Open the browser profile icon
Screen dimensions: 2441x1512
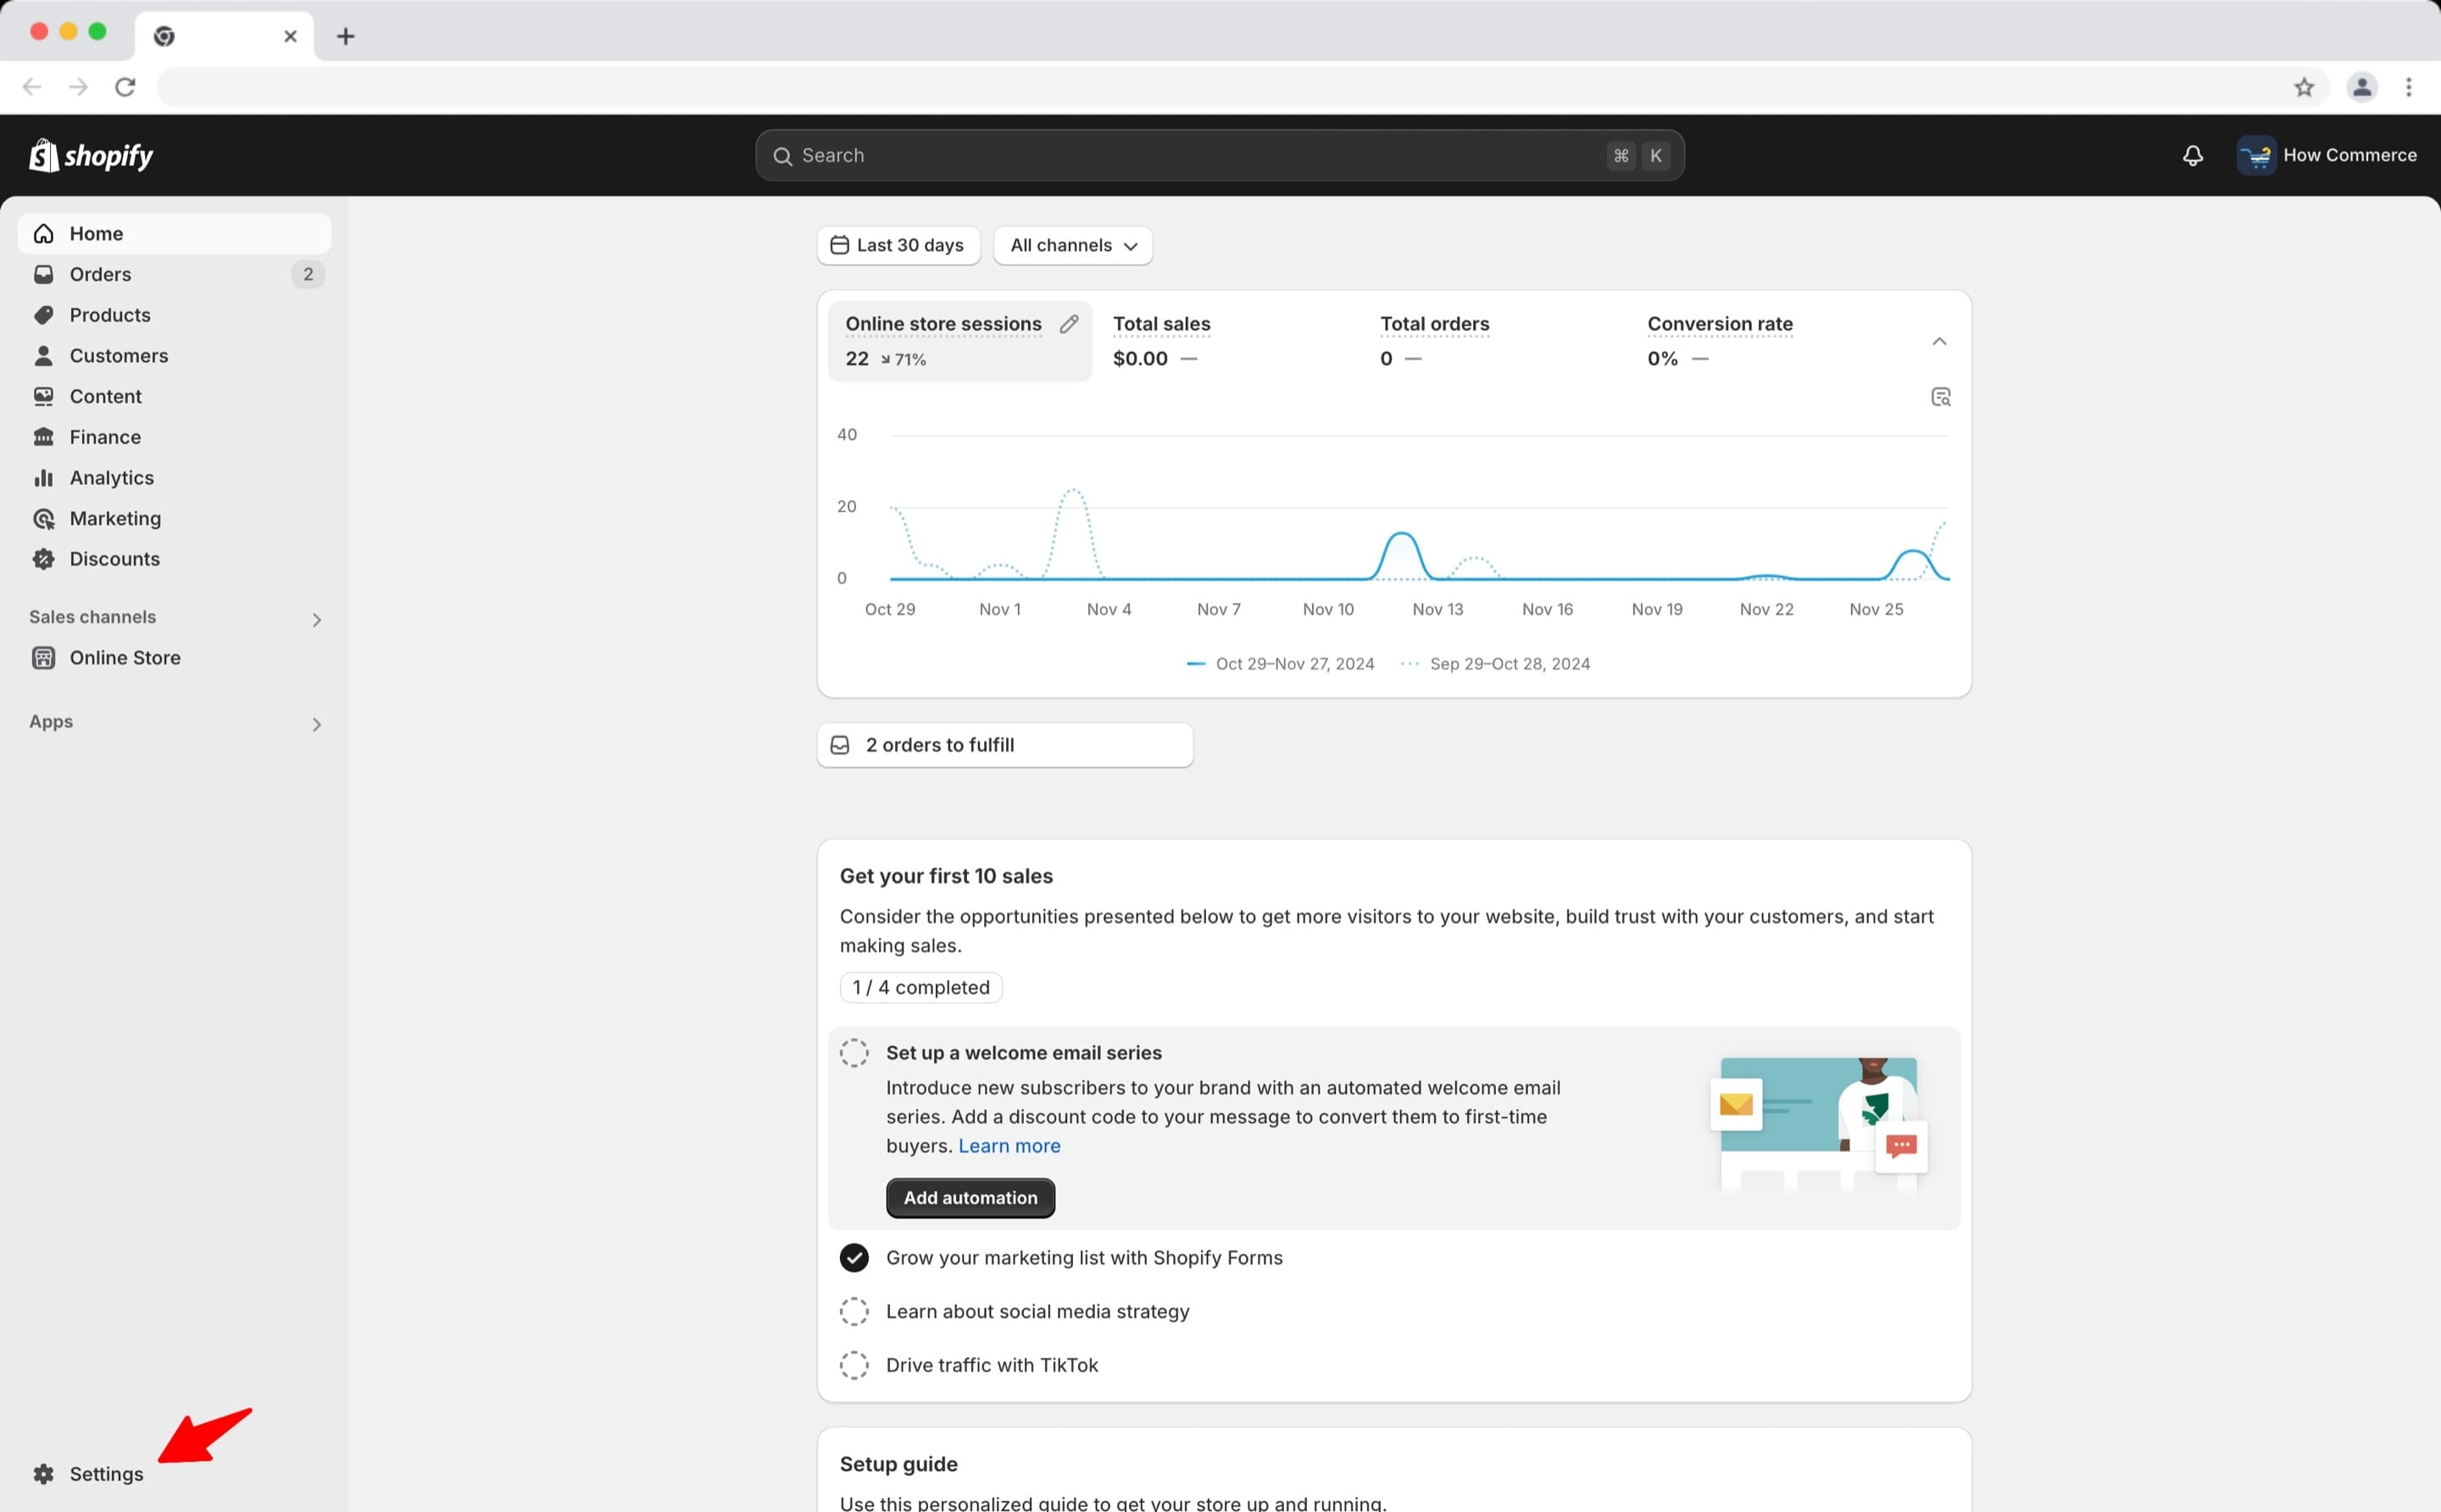[2362, 88]
